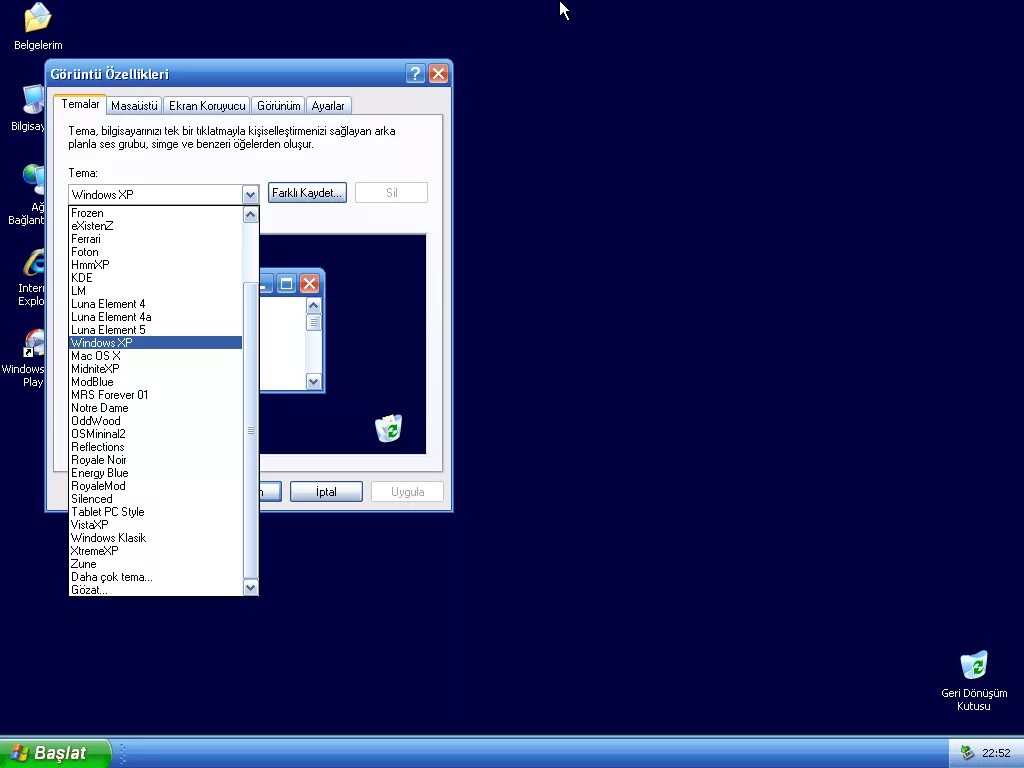Click the theme list scrollbar thumb
This screenshot has height=768, width=1024.
tap(250, 430)
